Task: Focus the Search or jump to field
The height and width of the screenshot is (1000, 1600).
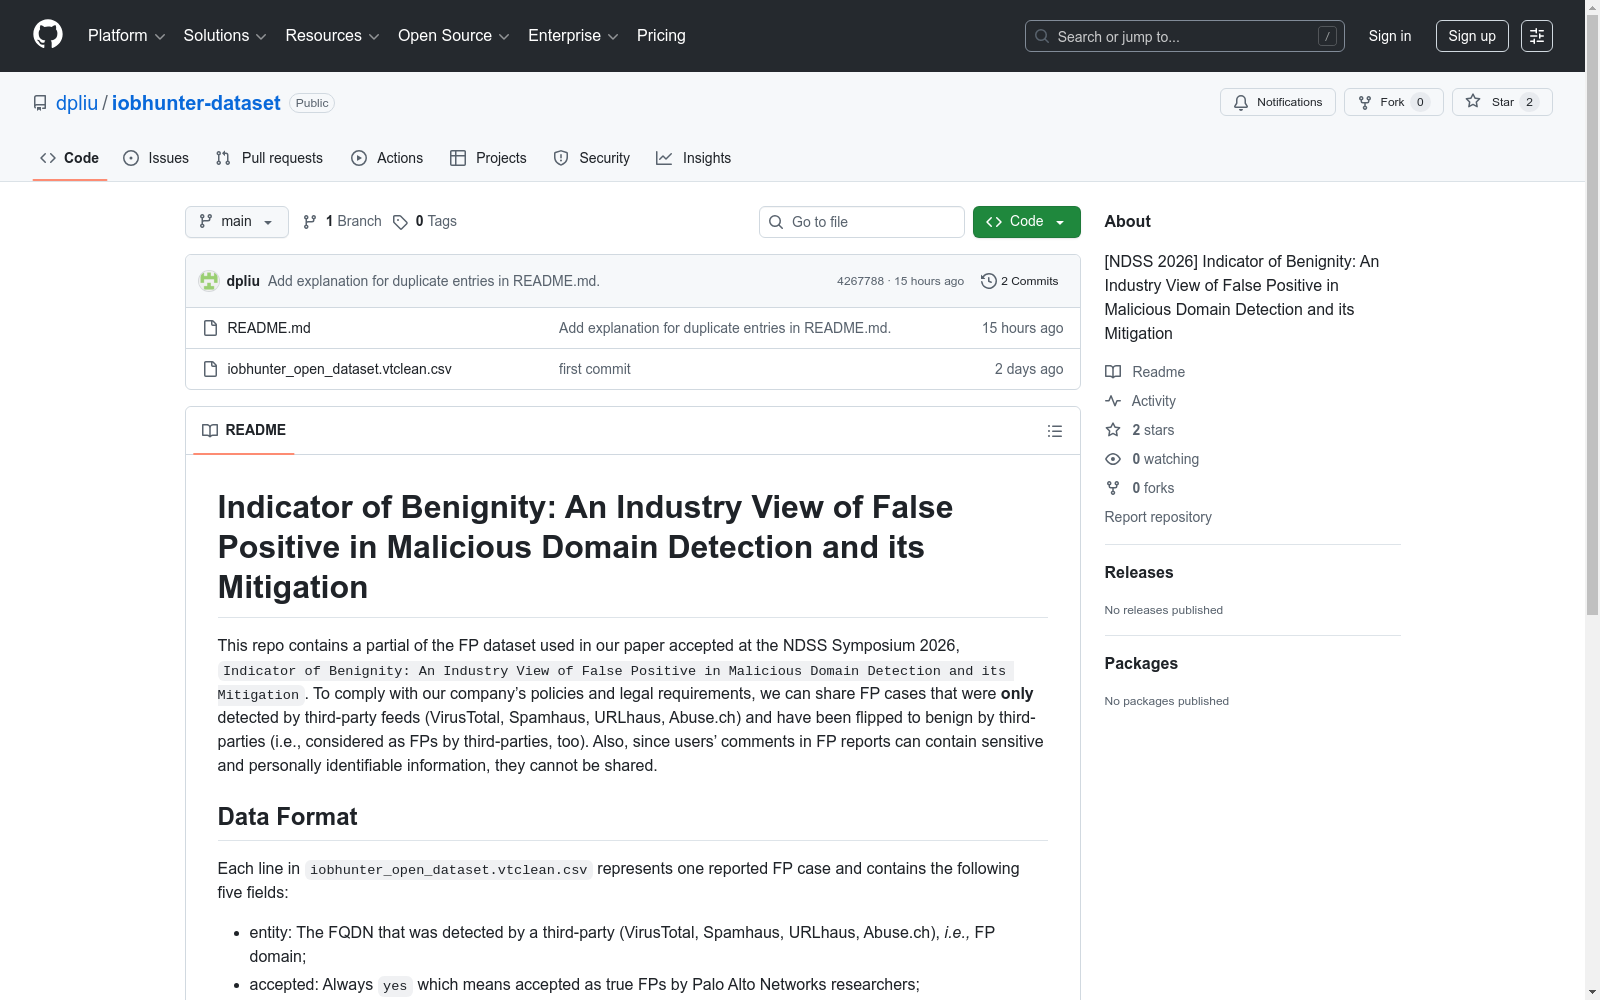Action: 1185,36
